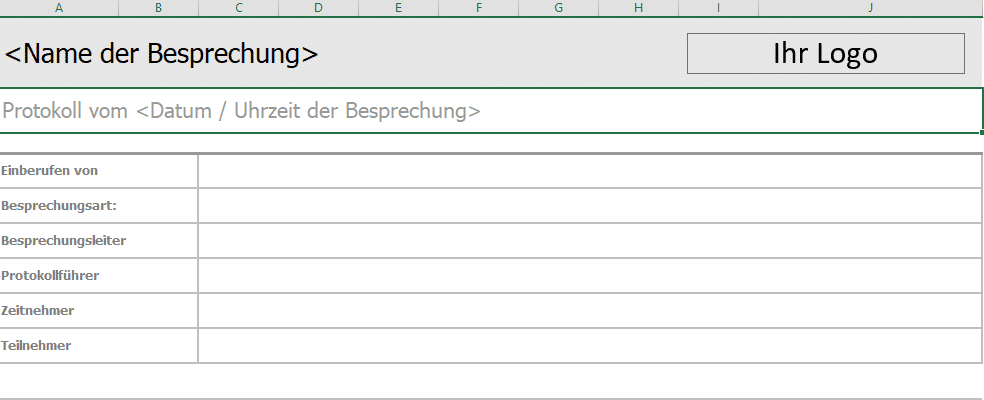Select the 'Besprechungsleiter' label cell

pos(99,241)
